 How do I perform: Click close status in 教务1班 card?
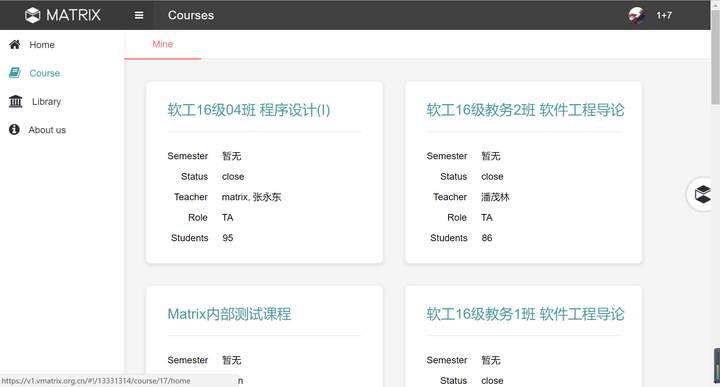492,381
